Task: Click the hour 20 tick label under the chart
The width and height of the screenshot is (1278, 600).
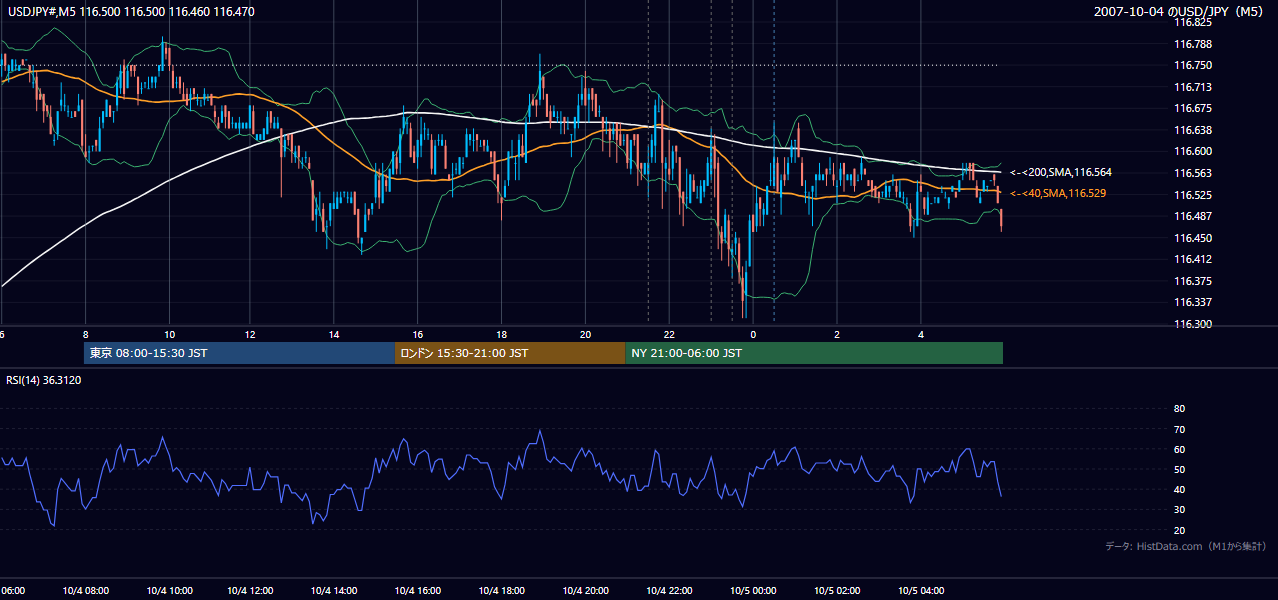Action: coord(585,334)
